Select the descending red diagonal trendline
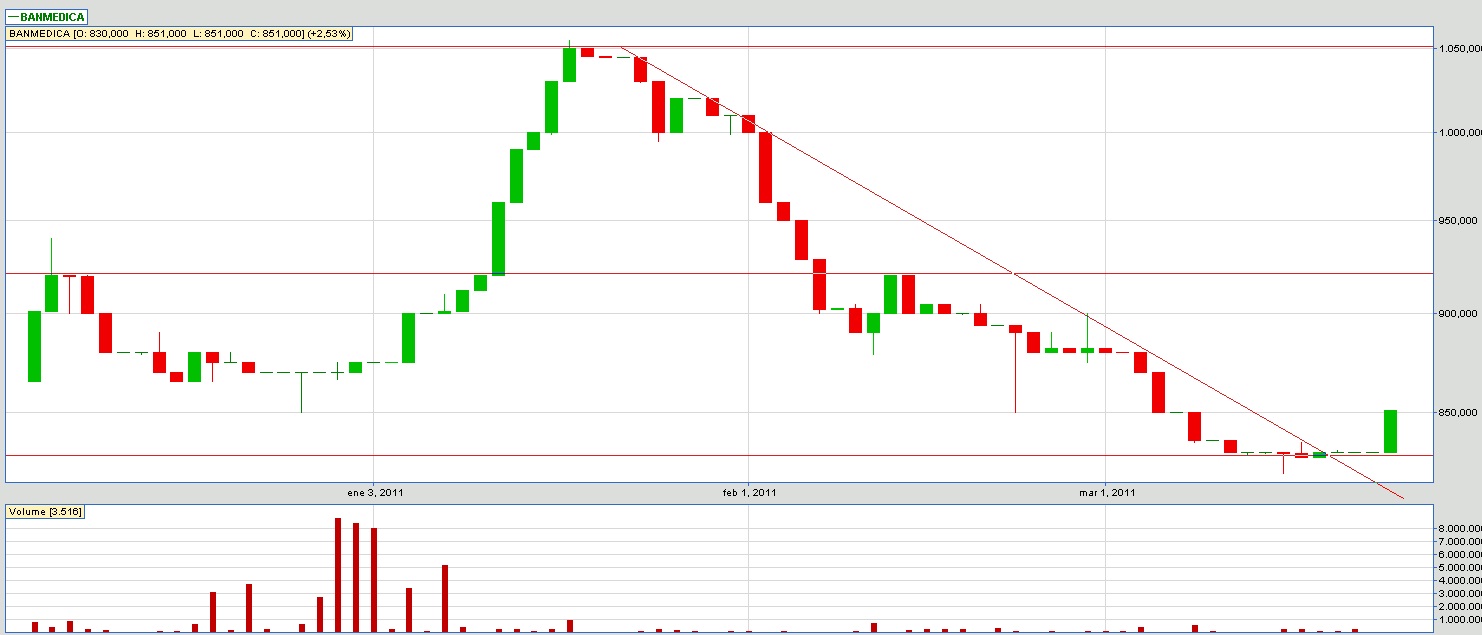Viewport: 1482px width, 635px height. [x=1013, y=271]
